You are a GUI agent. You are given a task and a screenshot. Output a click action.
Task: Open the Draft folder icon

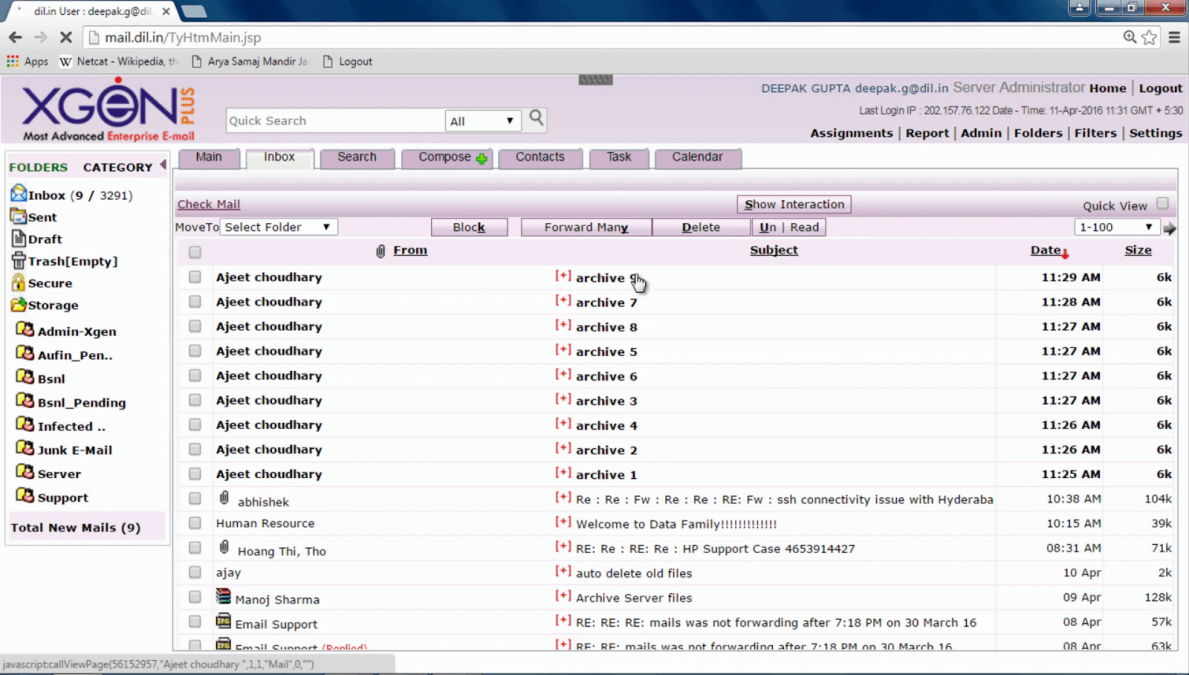pyautogui.click(x=17, y=239)
